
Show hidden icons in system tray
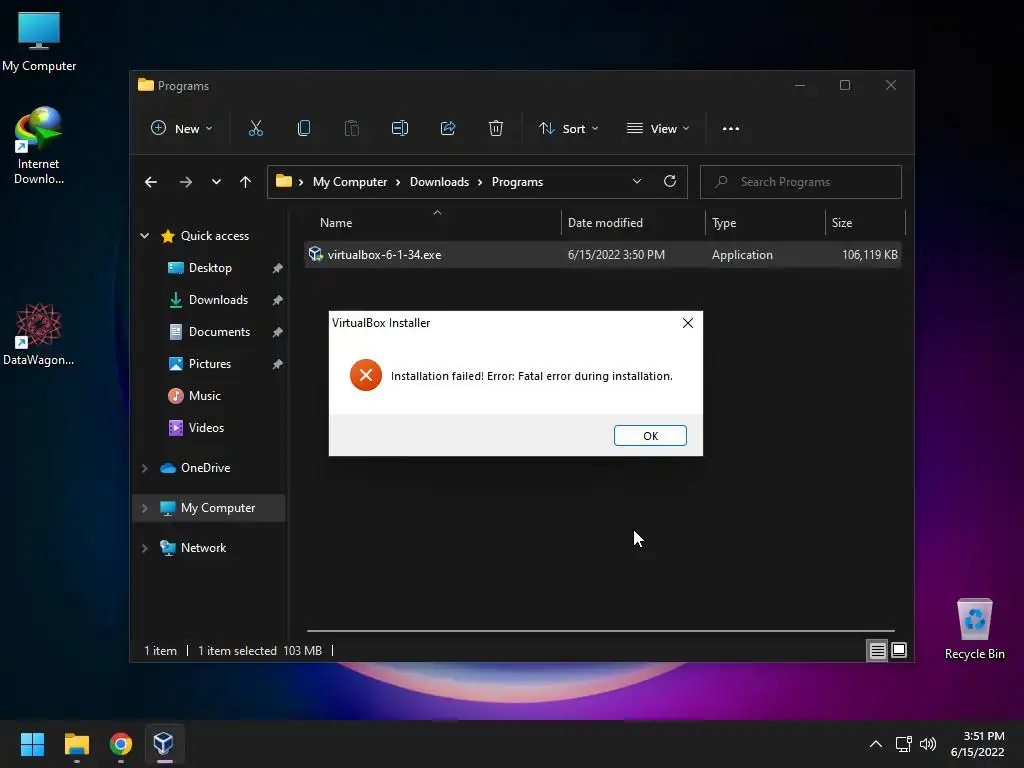[876, 744]
